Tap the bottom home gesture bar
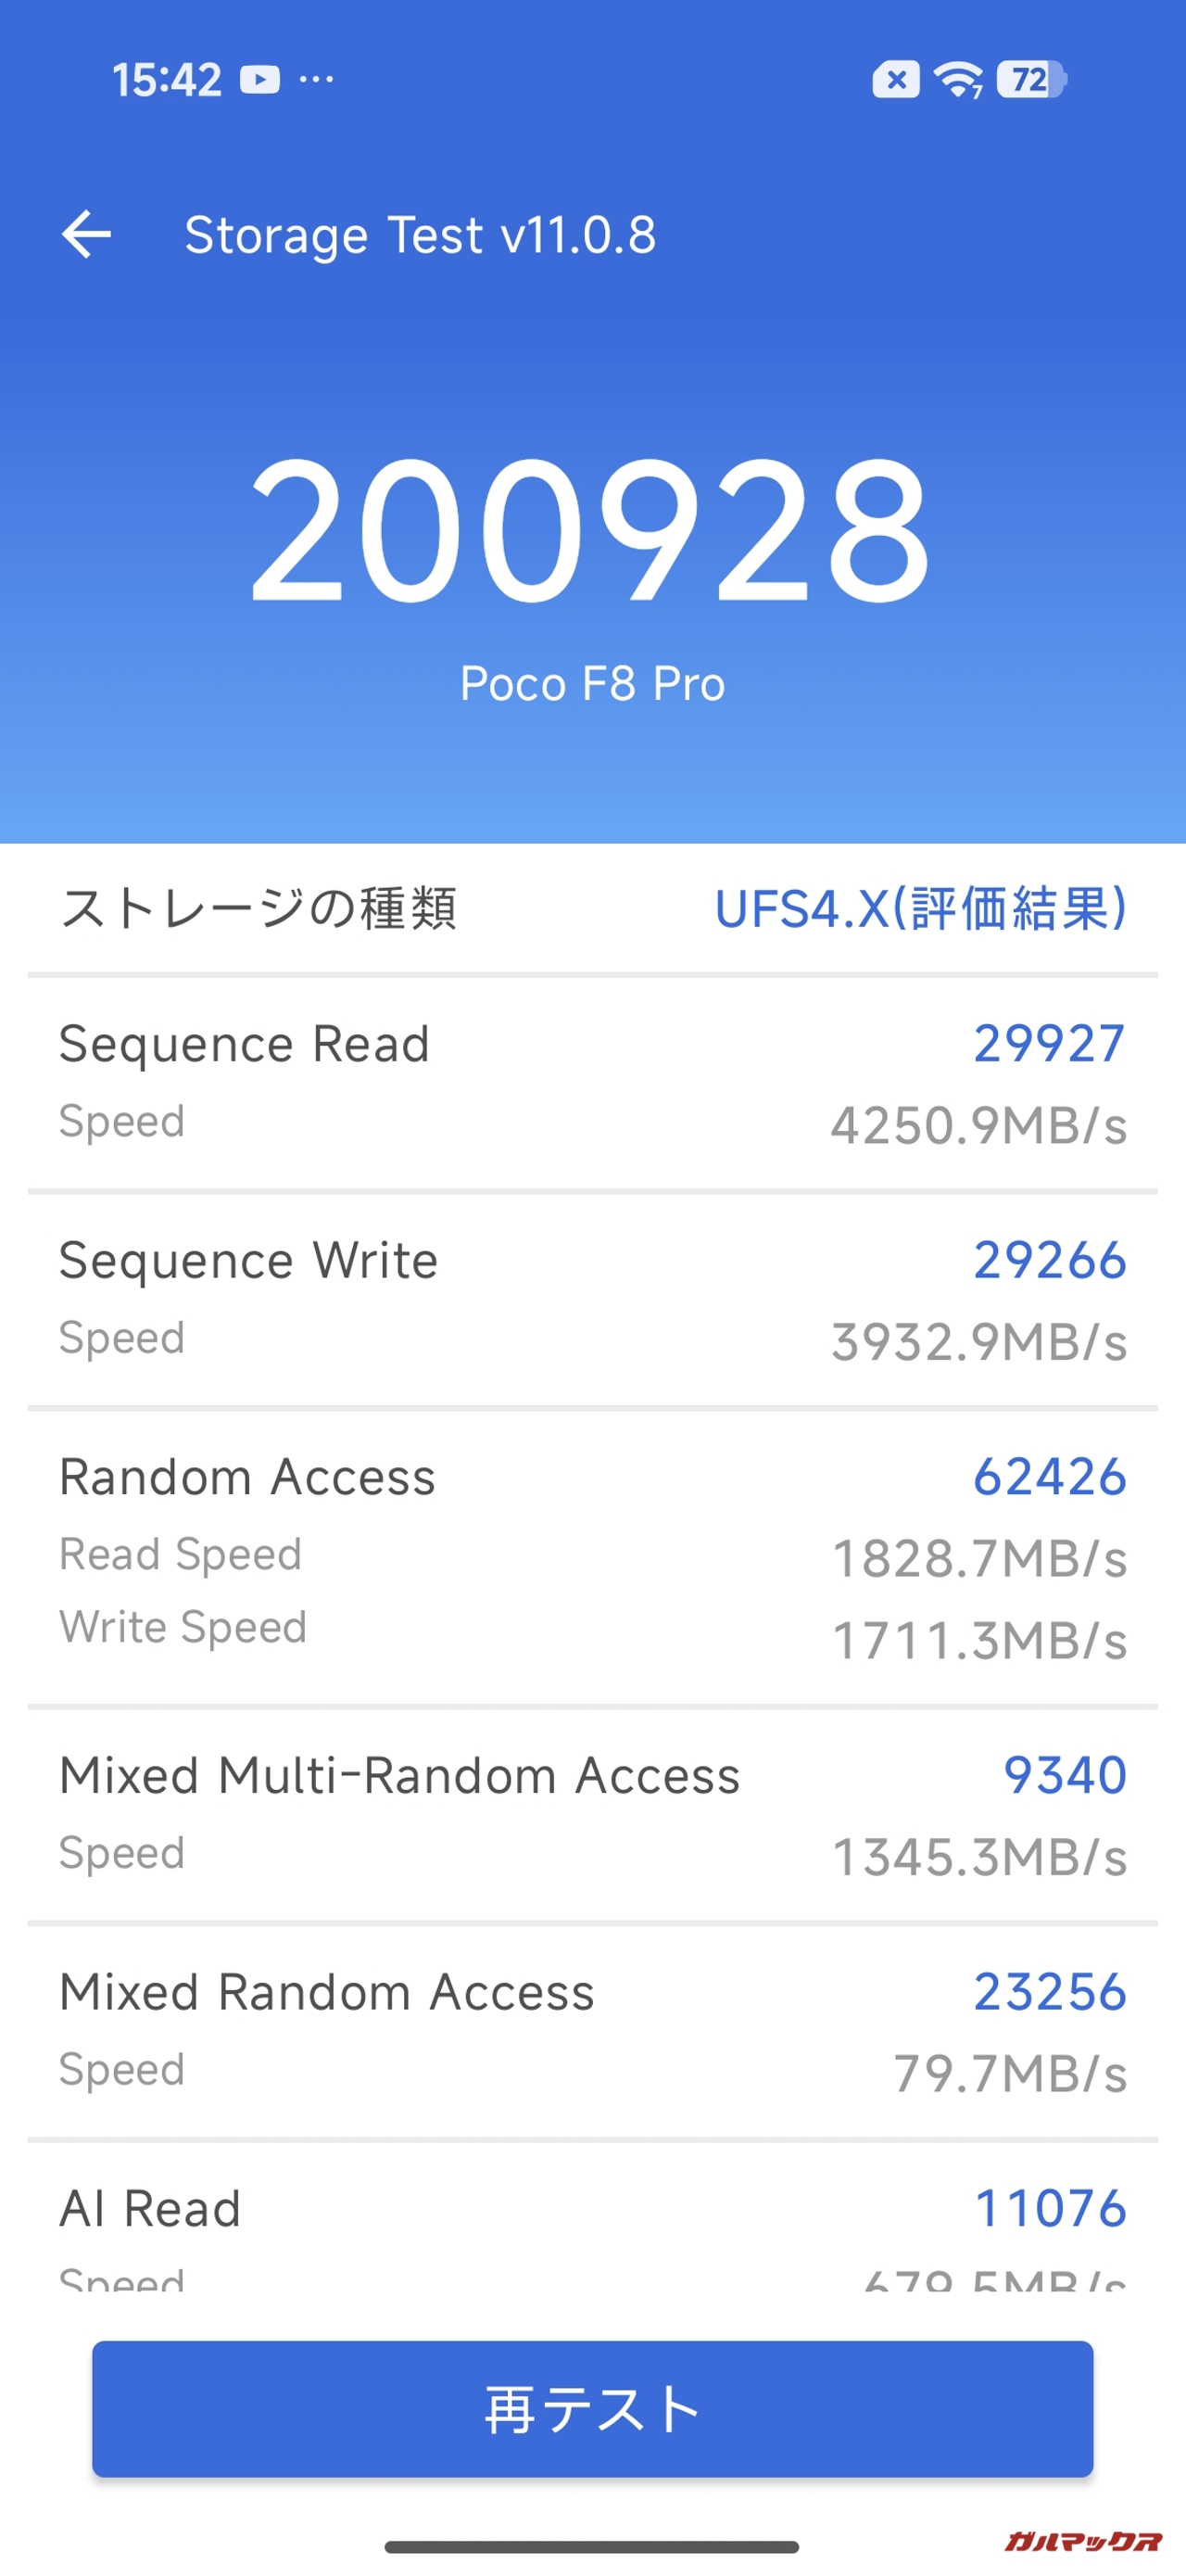Viewport: 1186px width, 2576px height. point(592,2547)
